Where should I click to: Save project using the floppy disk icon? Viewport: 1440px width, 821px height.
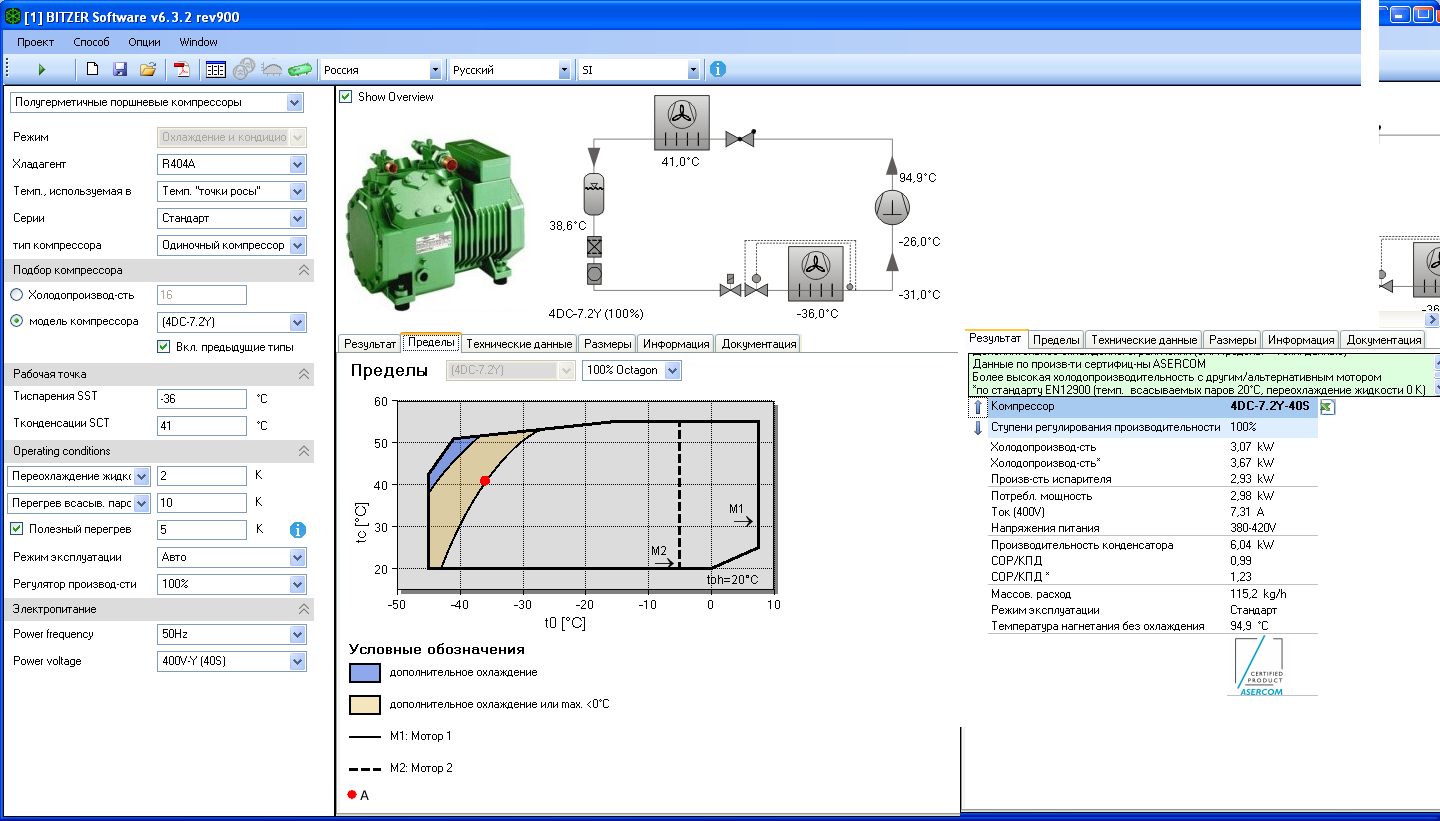tap(120, 70)
